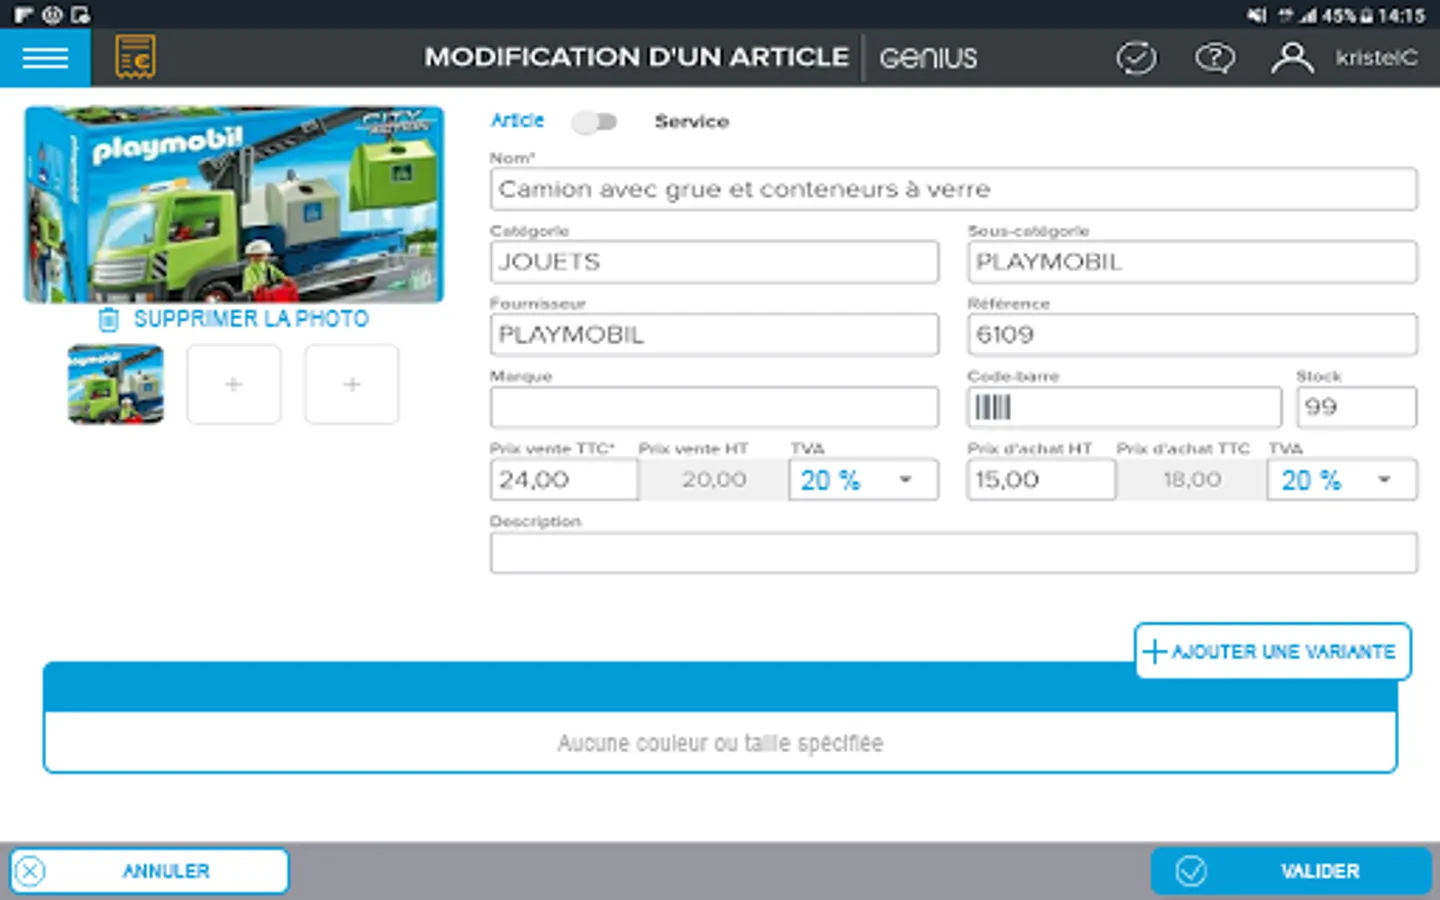The image size is (1440, 900).
Task: Edit the Sous-catégorie field
Action: pyautogui.click(x=1192, y=262)
